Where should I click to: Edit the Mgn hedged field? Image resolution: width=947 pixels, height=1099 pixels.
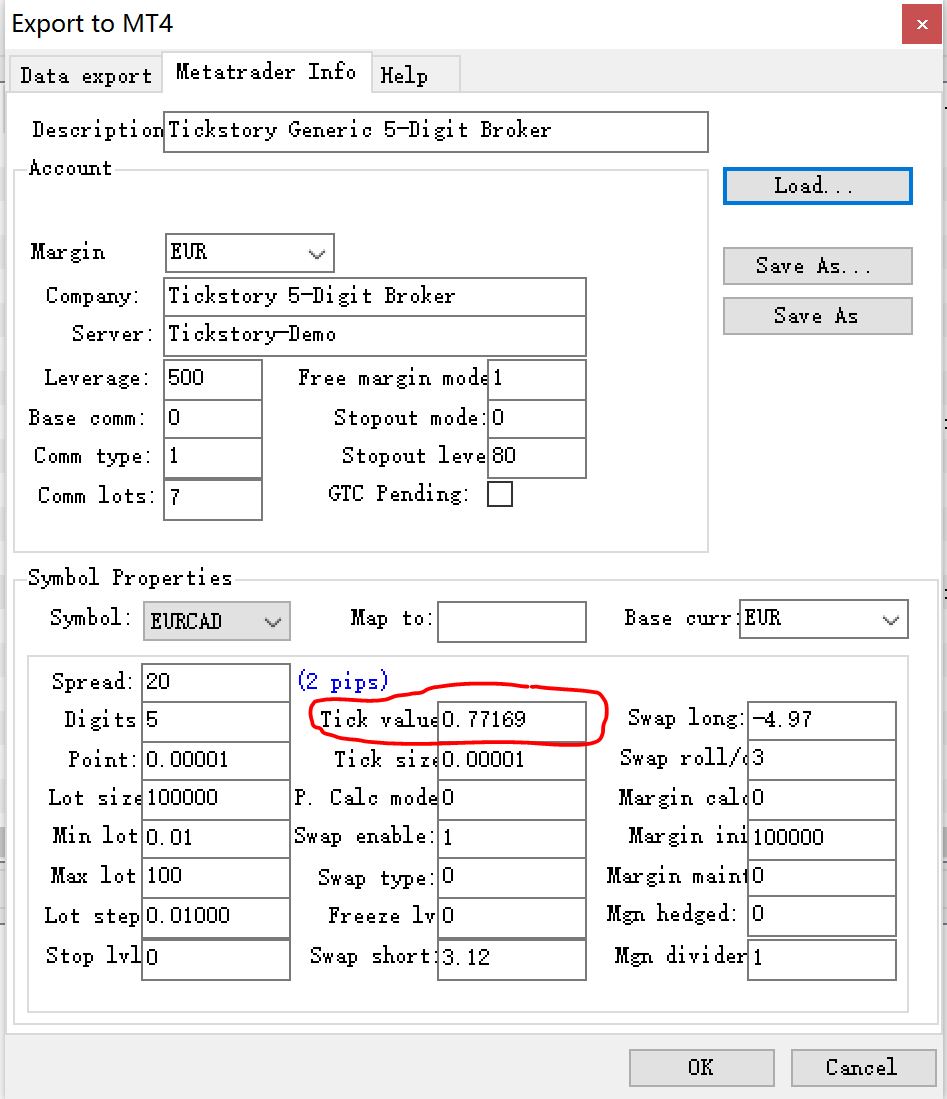[822, 916]
